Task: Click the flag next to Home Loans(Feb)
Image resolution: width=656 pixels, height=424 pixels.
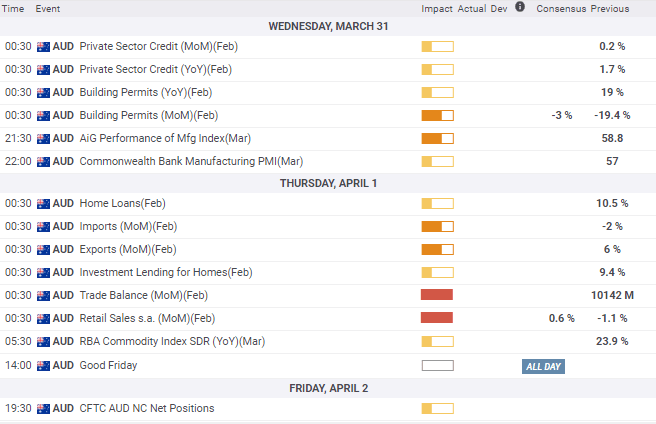Action: [42, 203]
